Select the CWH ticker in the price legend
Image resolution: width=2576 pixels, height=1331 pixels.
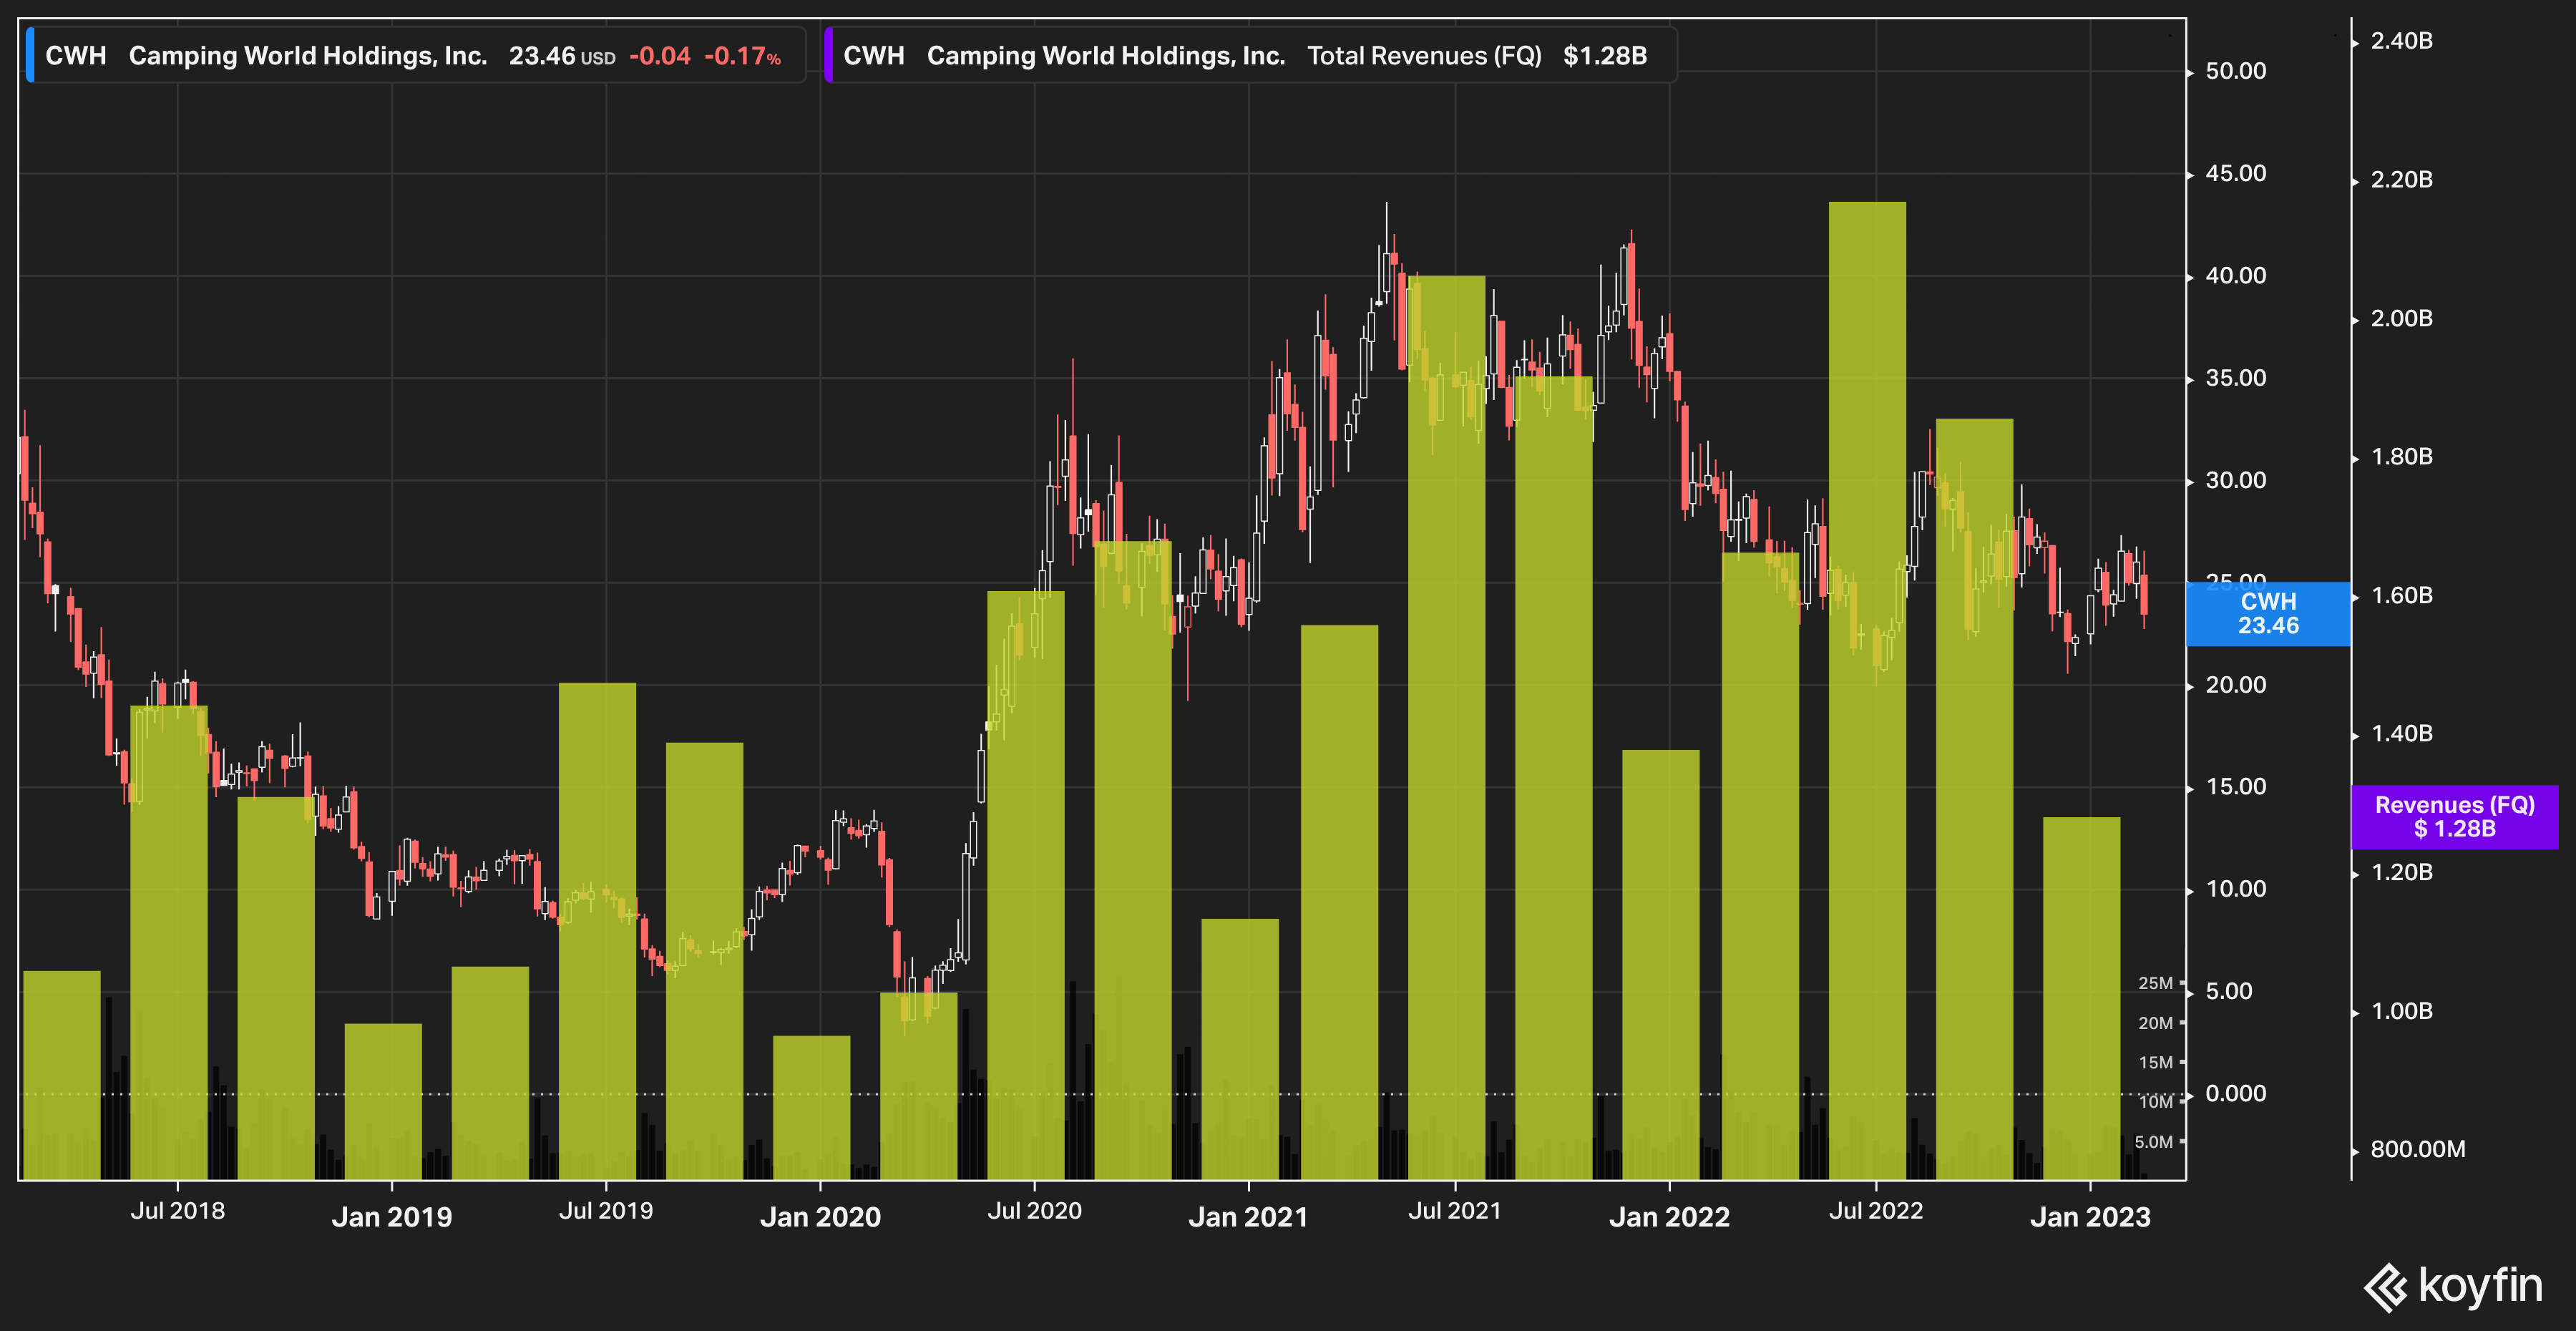tap(76, 56)
